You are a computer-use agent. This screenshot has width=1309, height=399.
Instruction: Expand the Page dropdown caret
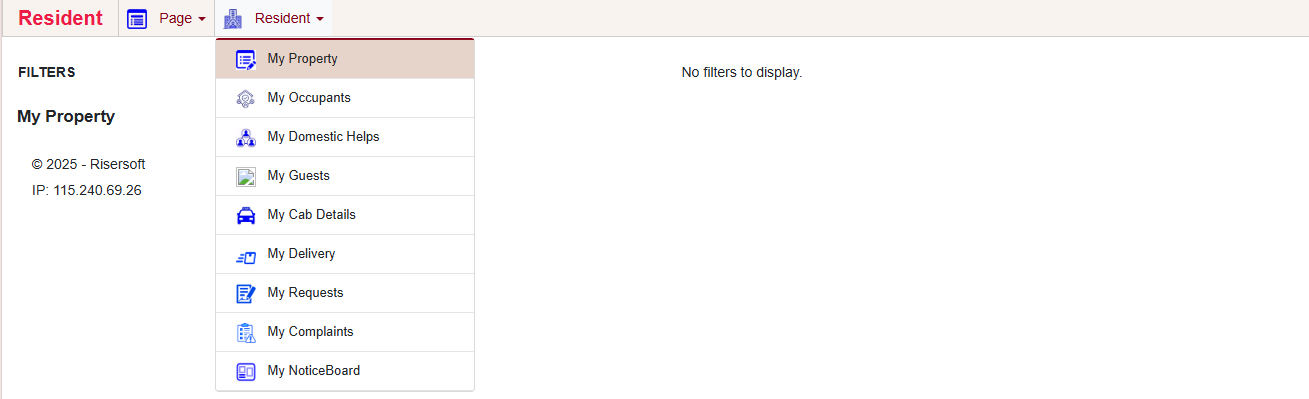[x=202, y=19]
